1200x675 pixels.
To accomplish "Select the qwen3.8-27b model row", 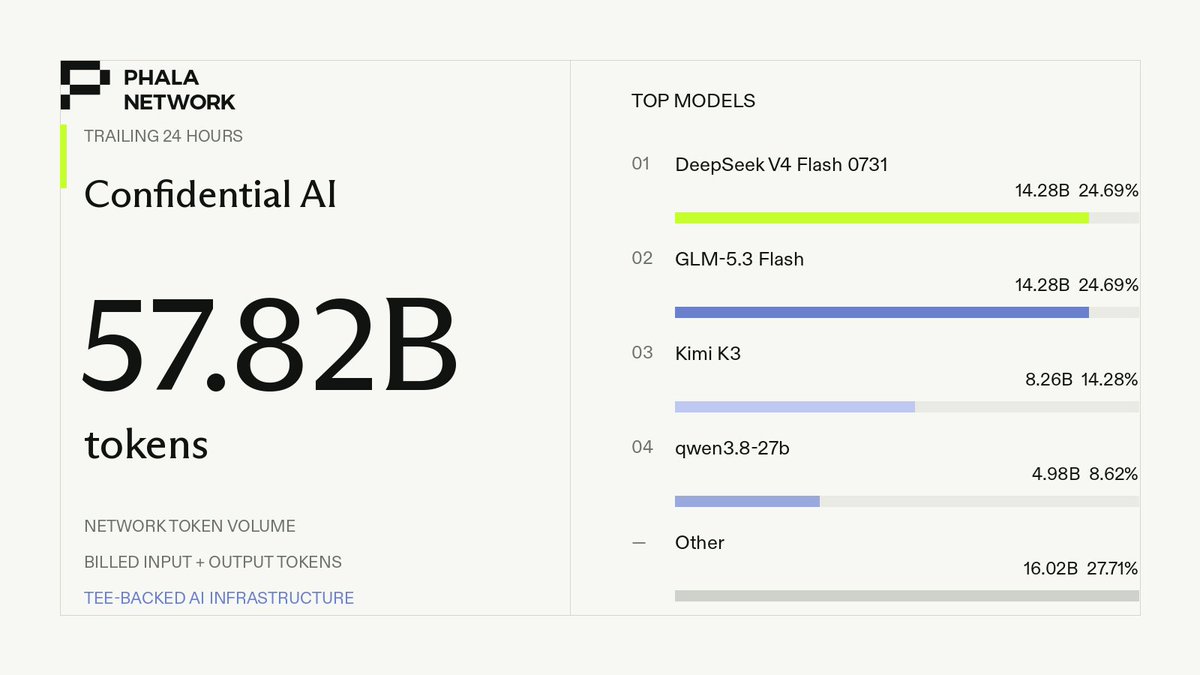I will coord(885,474).
